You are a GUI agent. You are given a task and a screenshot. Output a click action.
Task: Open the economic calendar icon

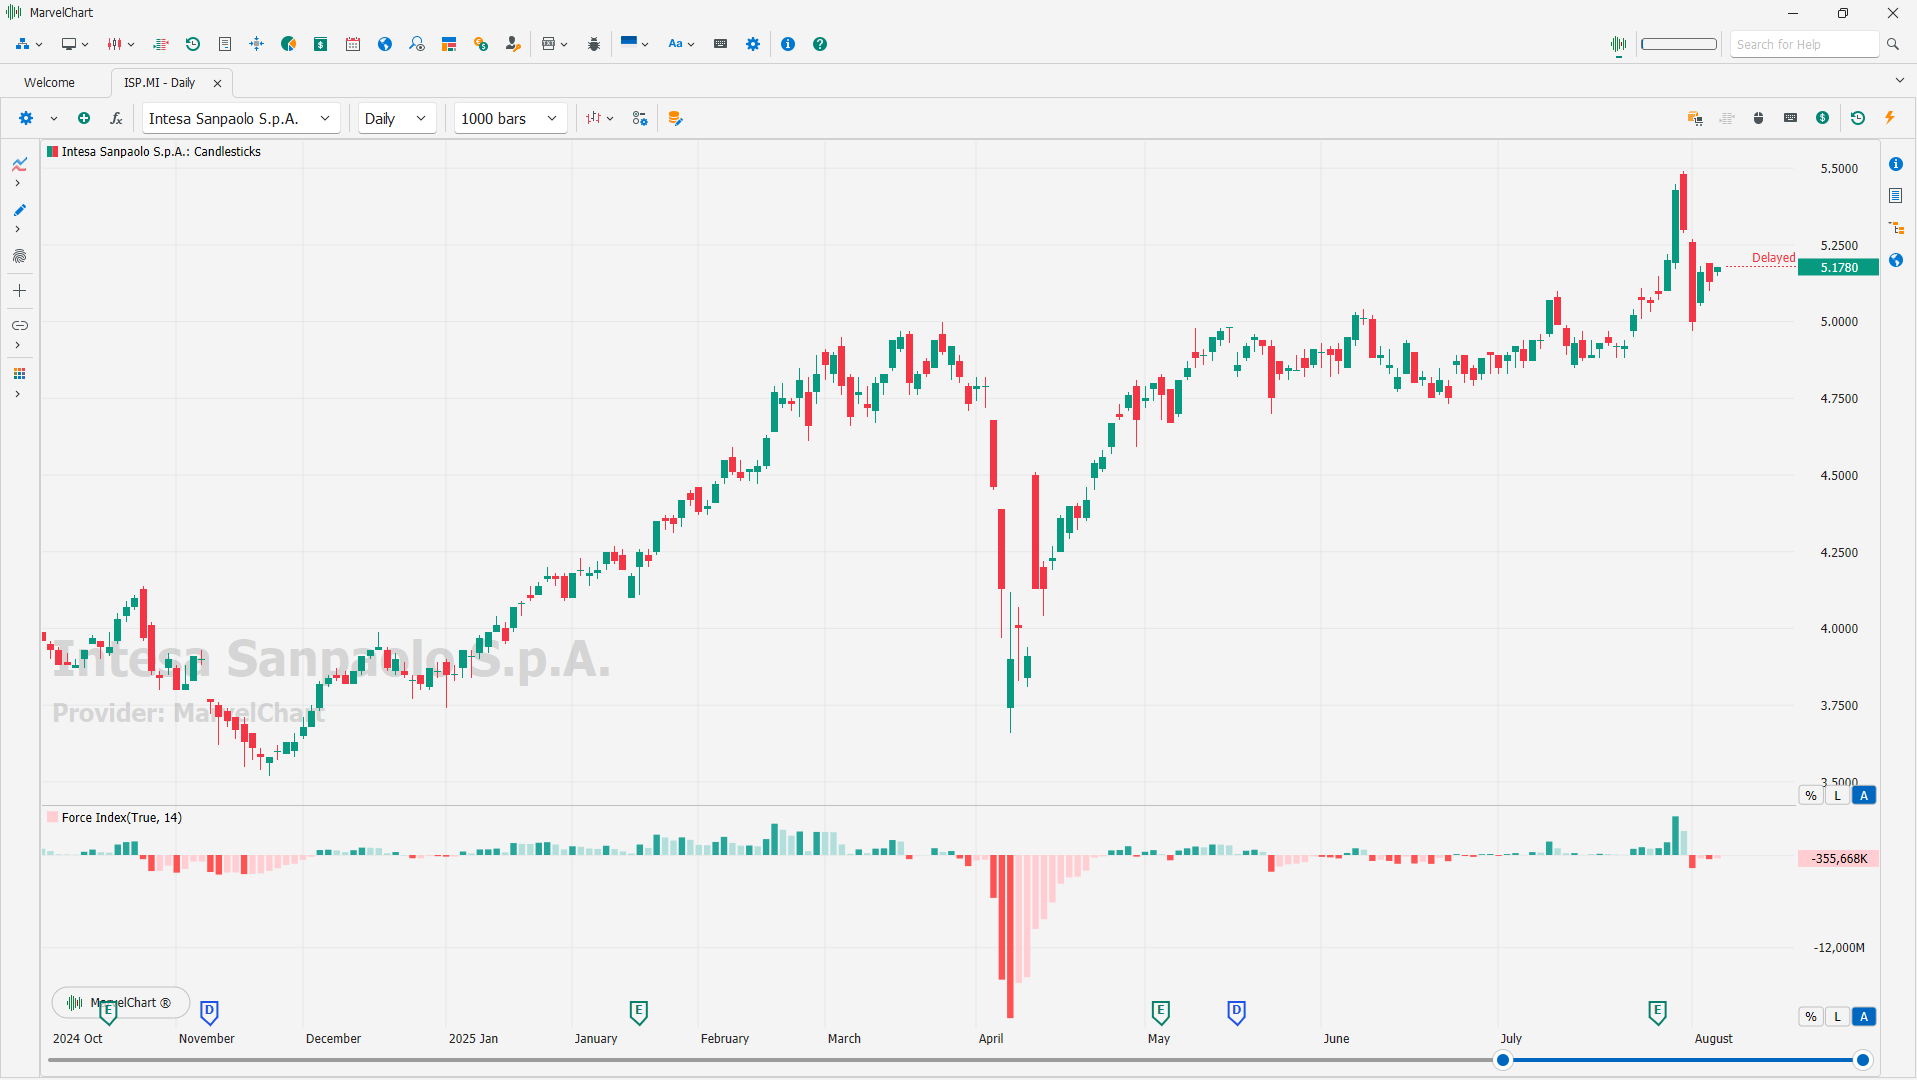(x=353, y=44)
